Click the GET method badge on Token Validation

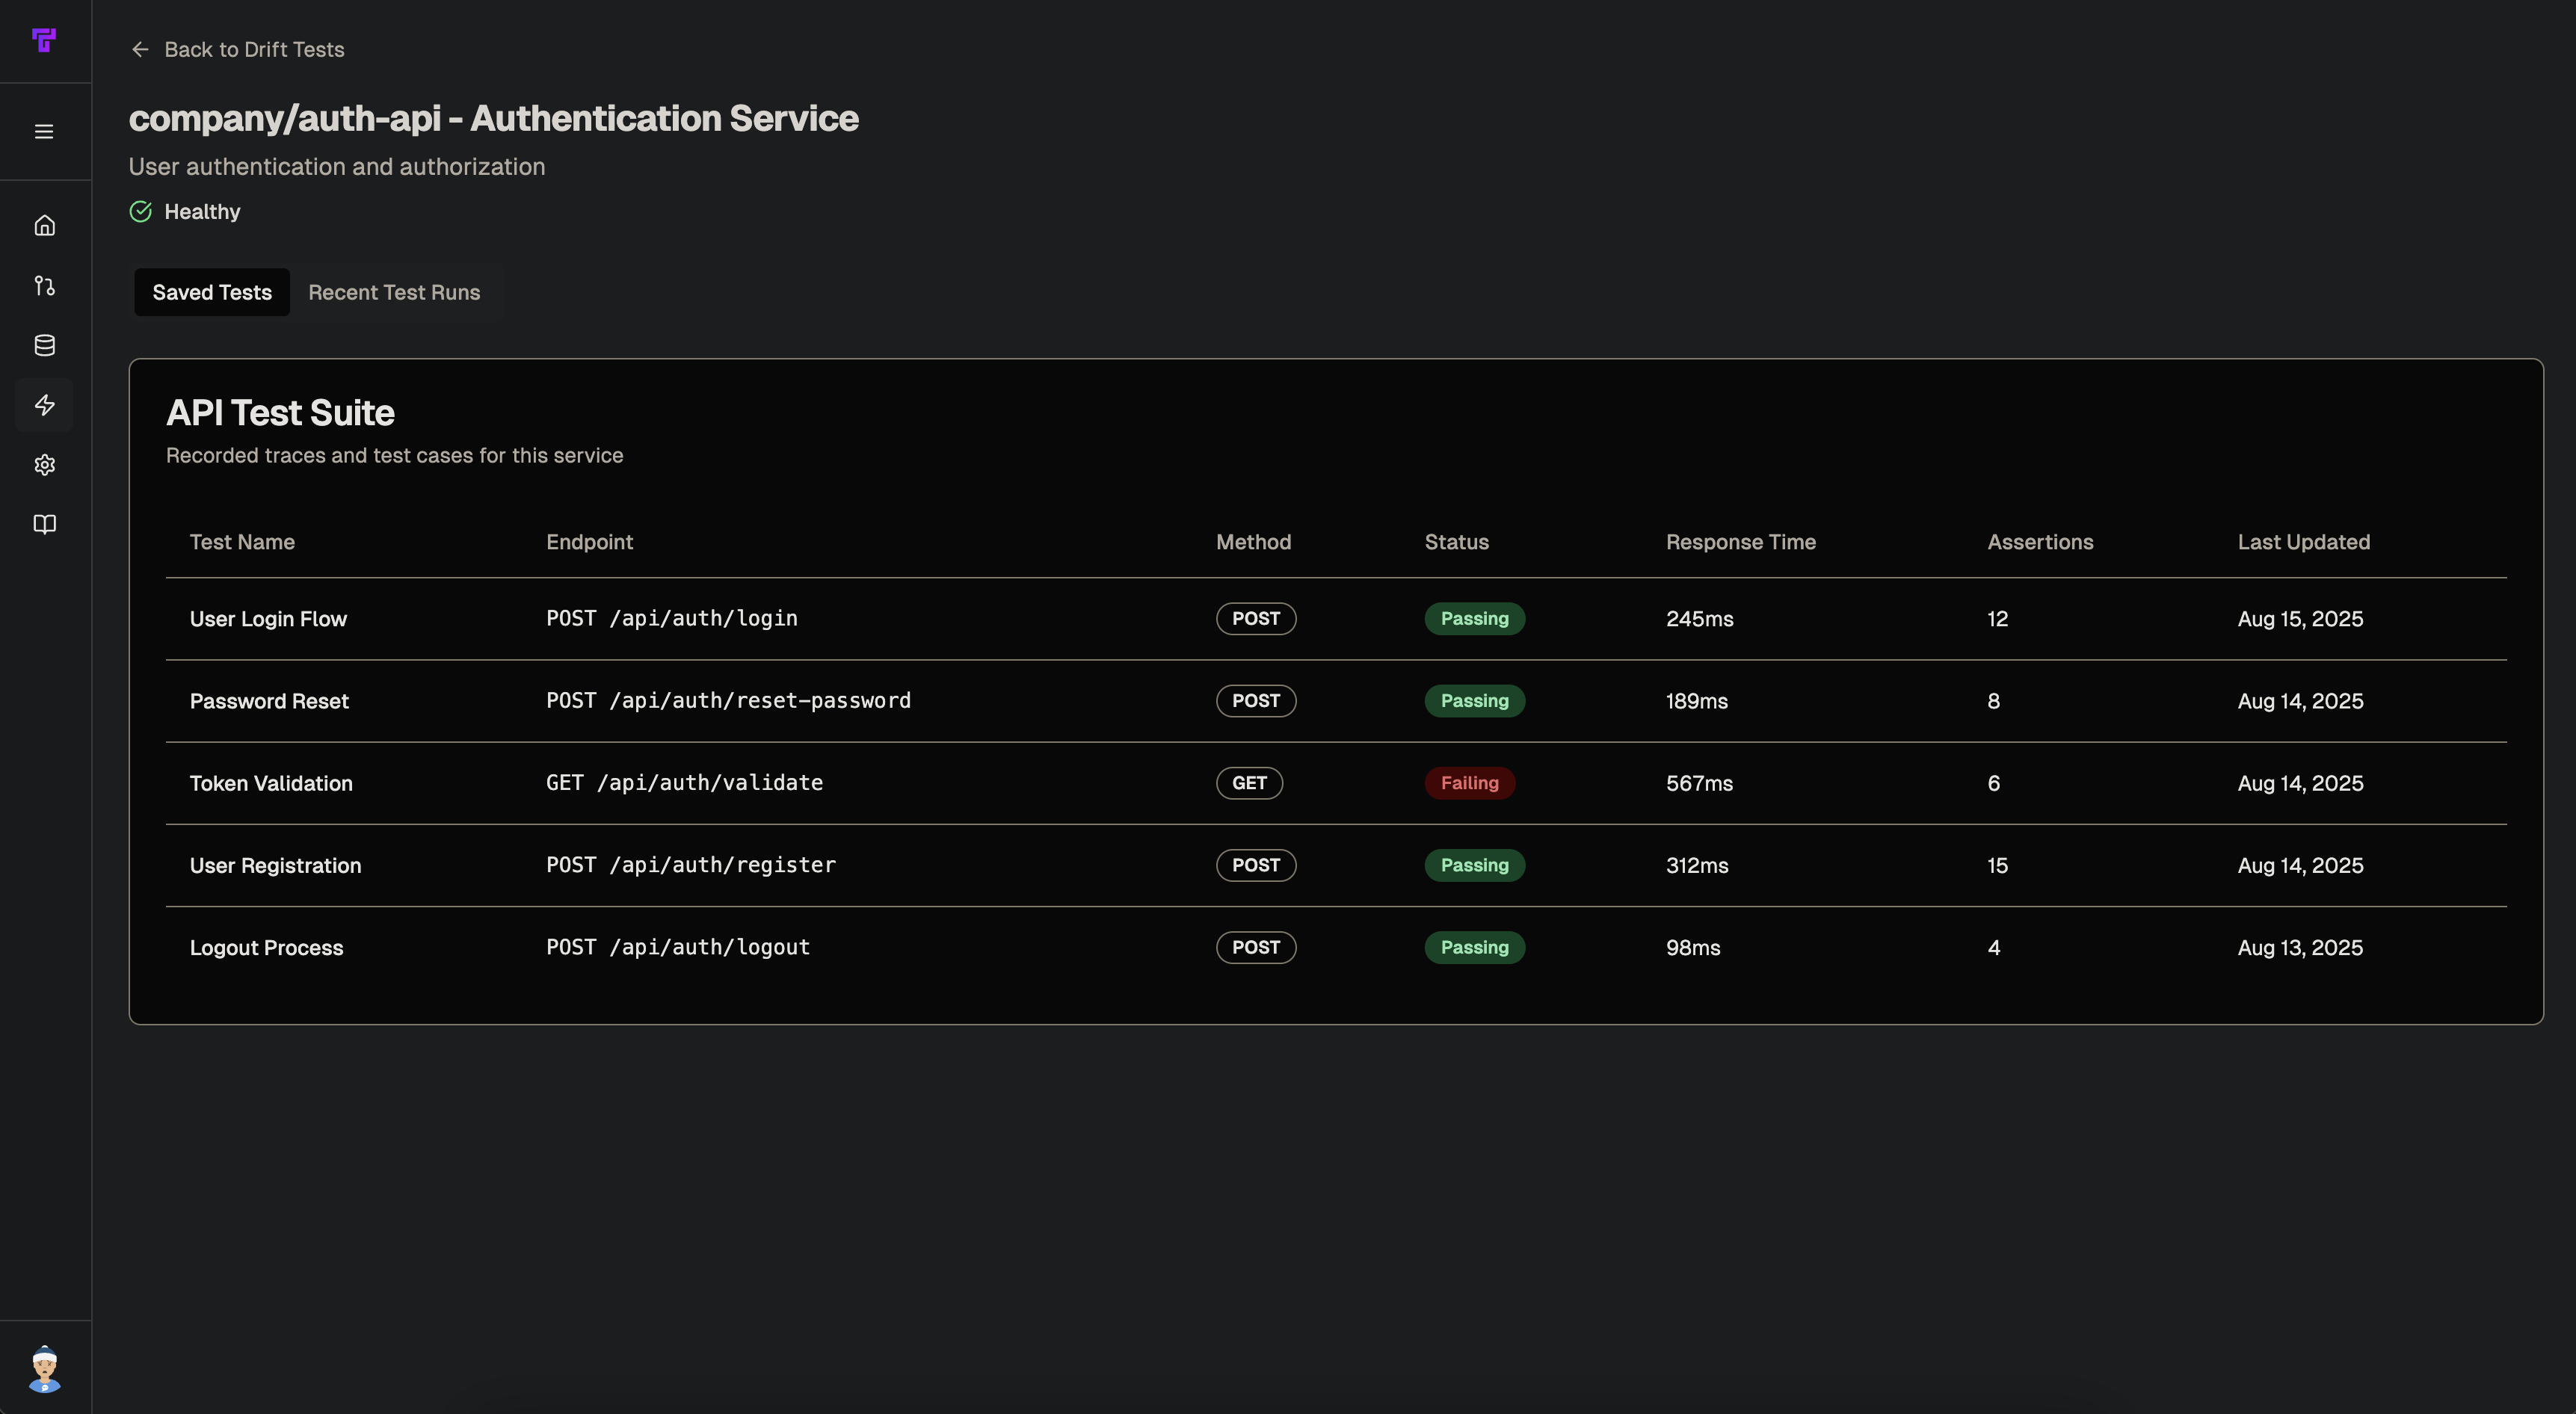pyautogui.click(x=1249, y=783)
